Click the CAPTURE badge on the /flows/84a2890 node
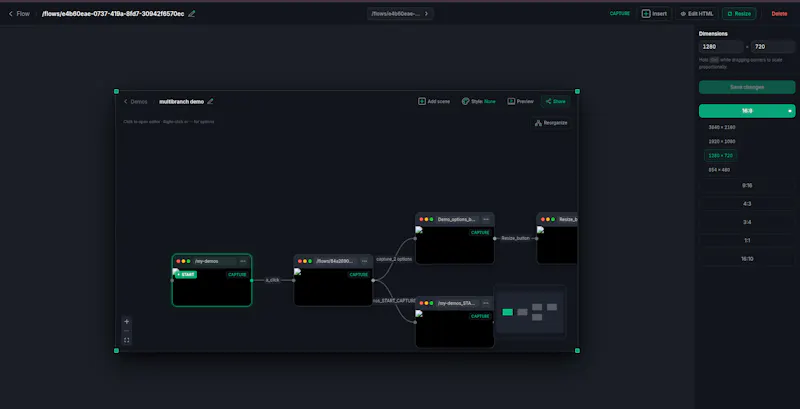800x409 pixels. click(359, 274)
